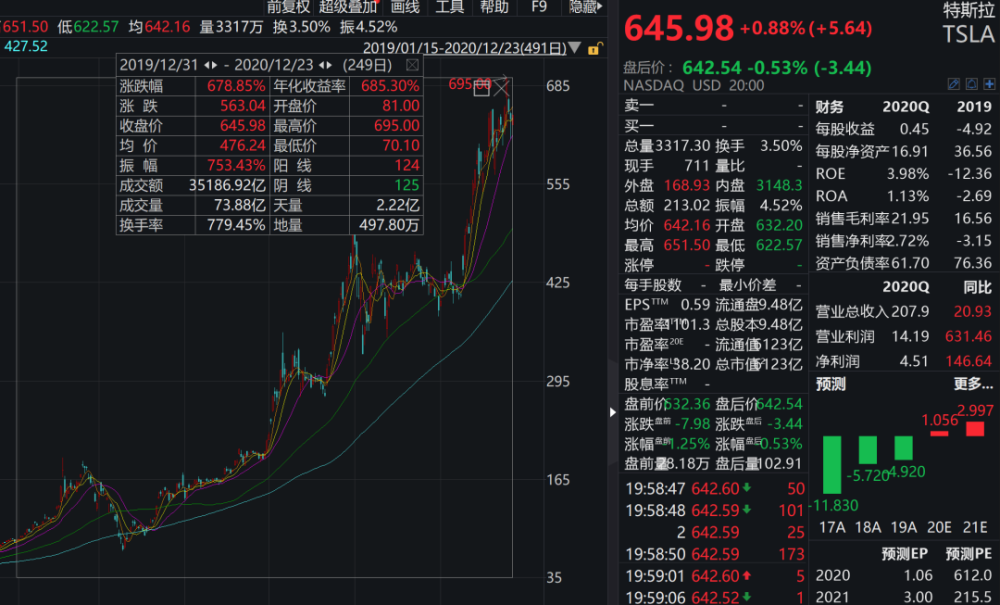Click 2021 forecast row with PE 215.5

click(x=903, y=597)
